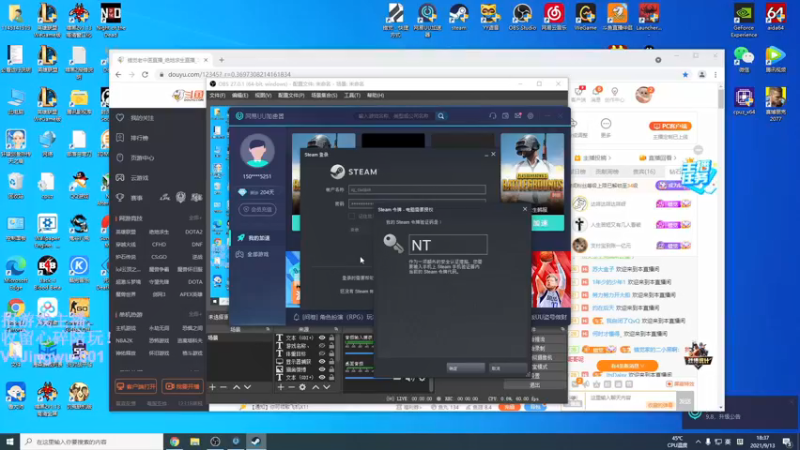
Task: Click the key icon in Steam Guard dialog
Action: [393, 243]
